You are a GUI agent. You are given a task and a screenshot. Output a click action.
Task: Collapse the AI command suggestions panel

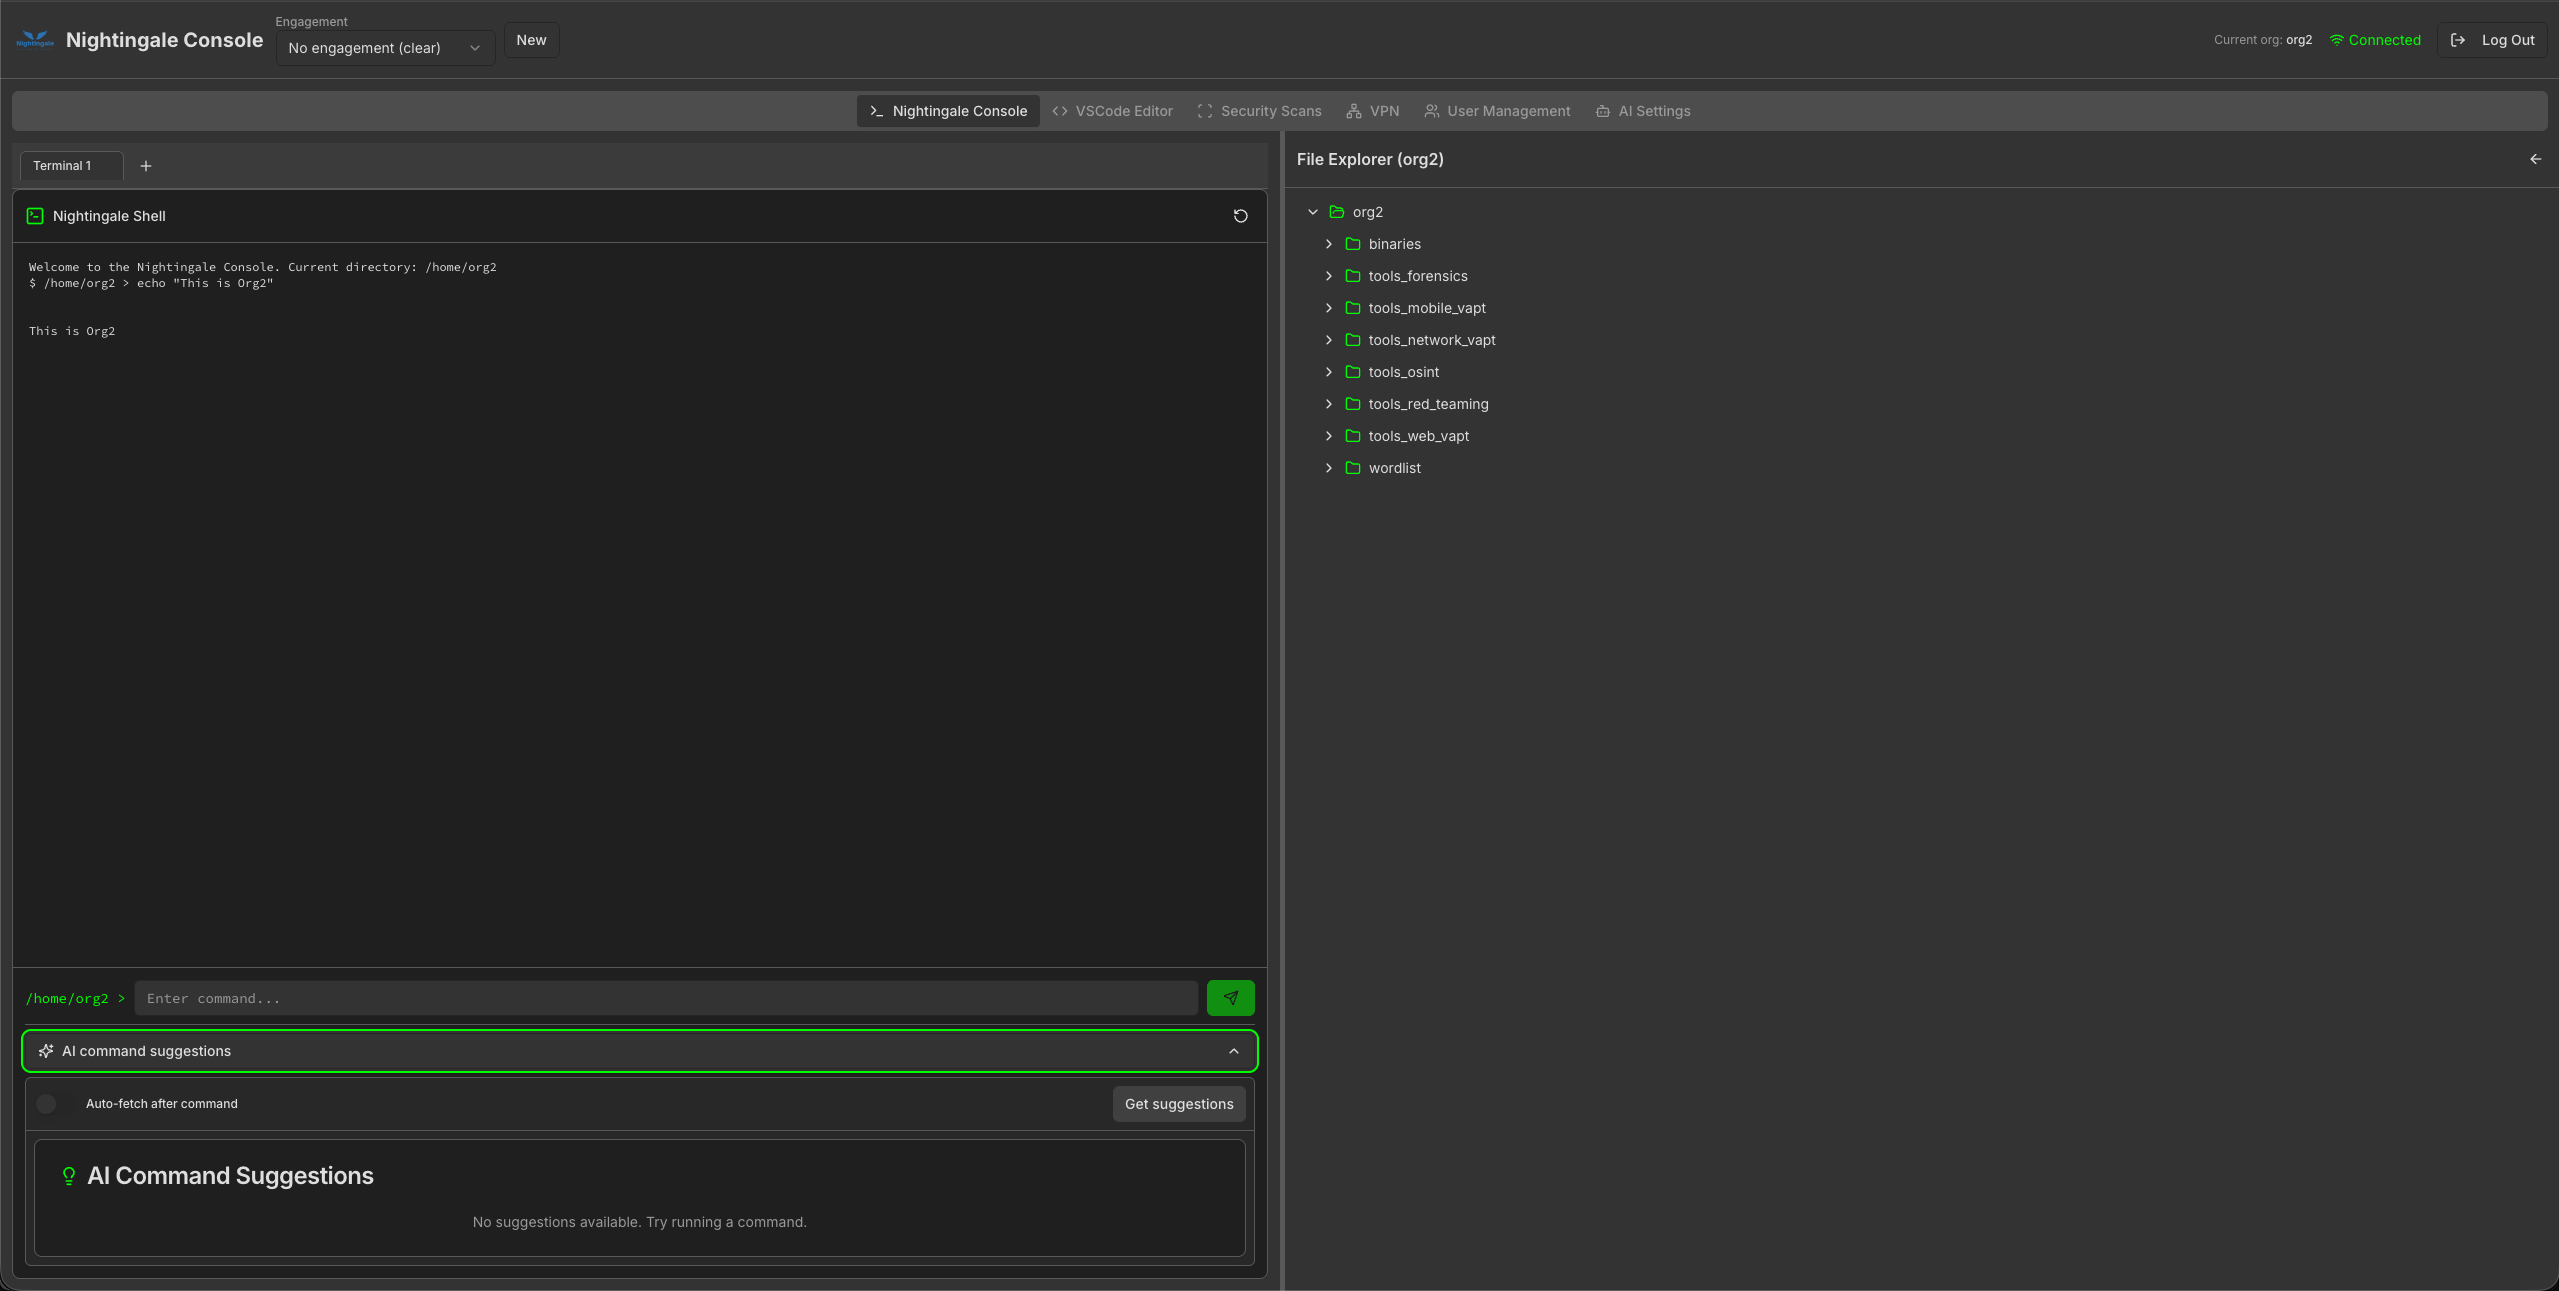click(x=1234, y=1051)
